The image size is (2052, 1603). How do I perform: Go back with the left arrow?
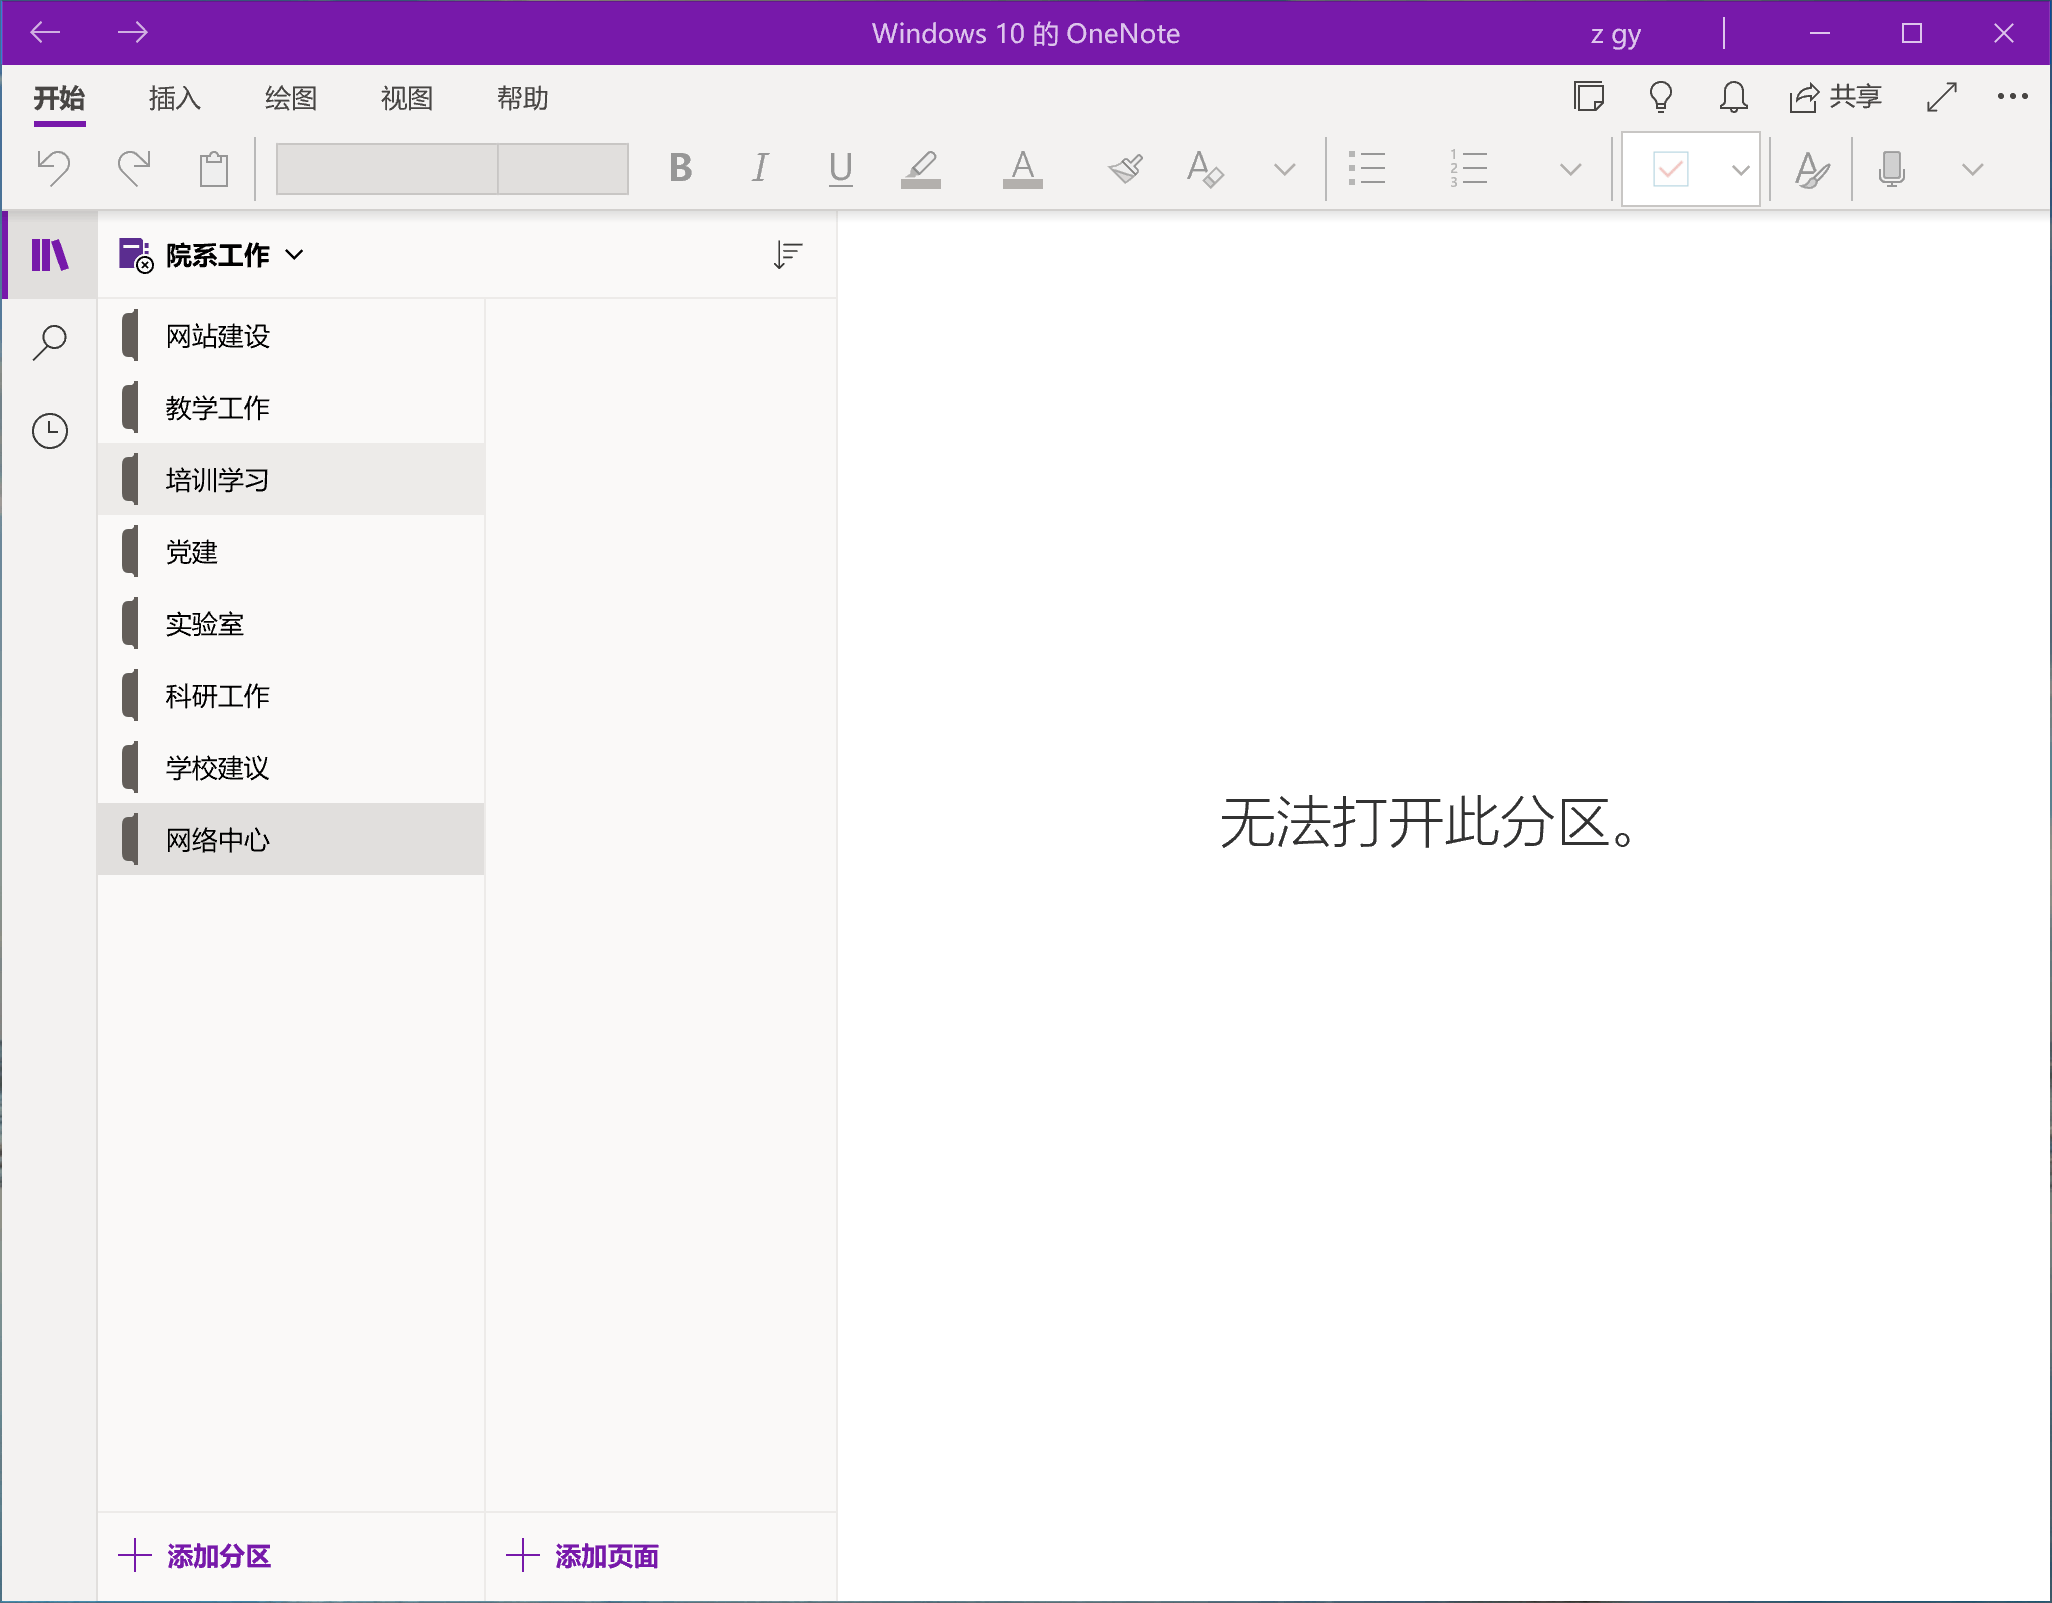(45, 33)
